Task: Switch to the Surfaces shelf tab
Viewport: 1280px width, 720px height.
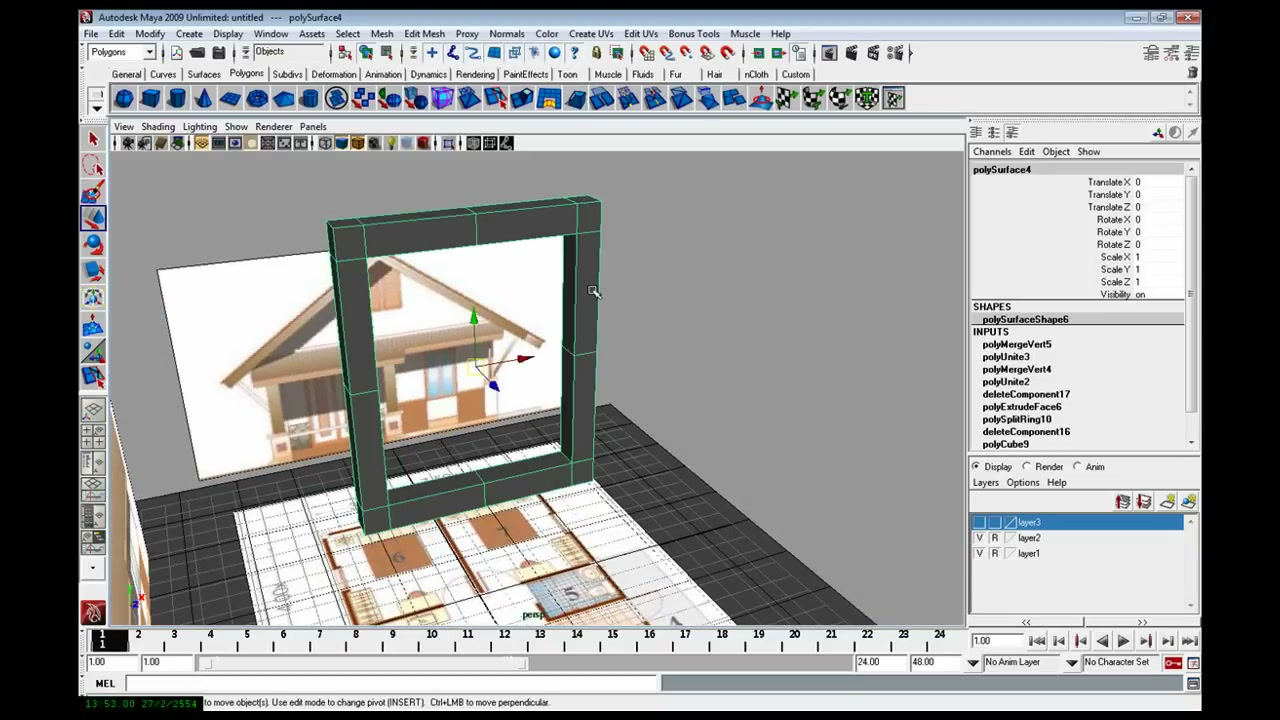Action: coord(204,75)
